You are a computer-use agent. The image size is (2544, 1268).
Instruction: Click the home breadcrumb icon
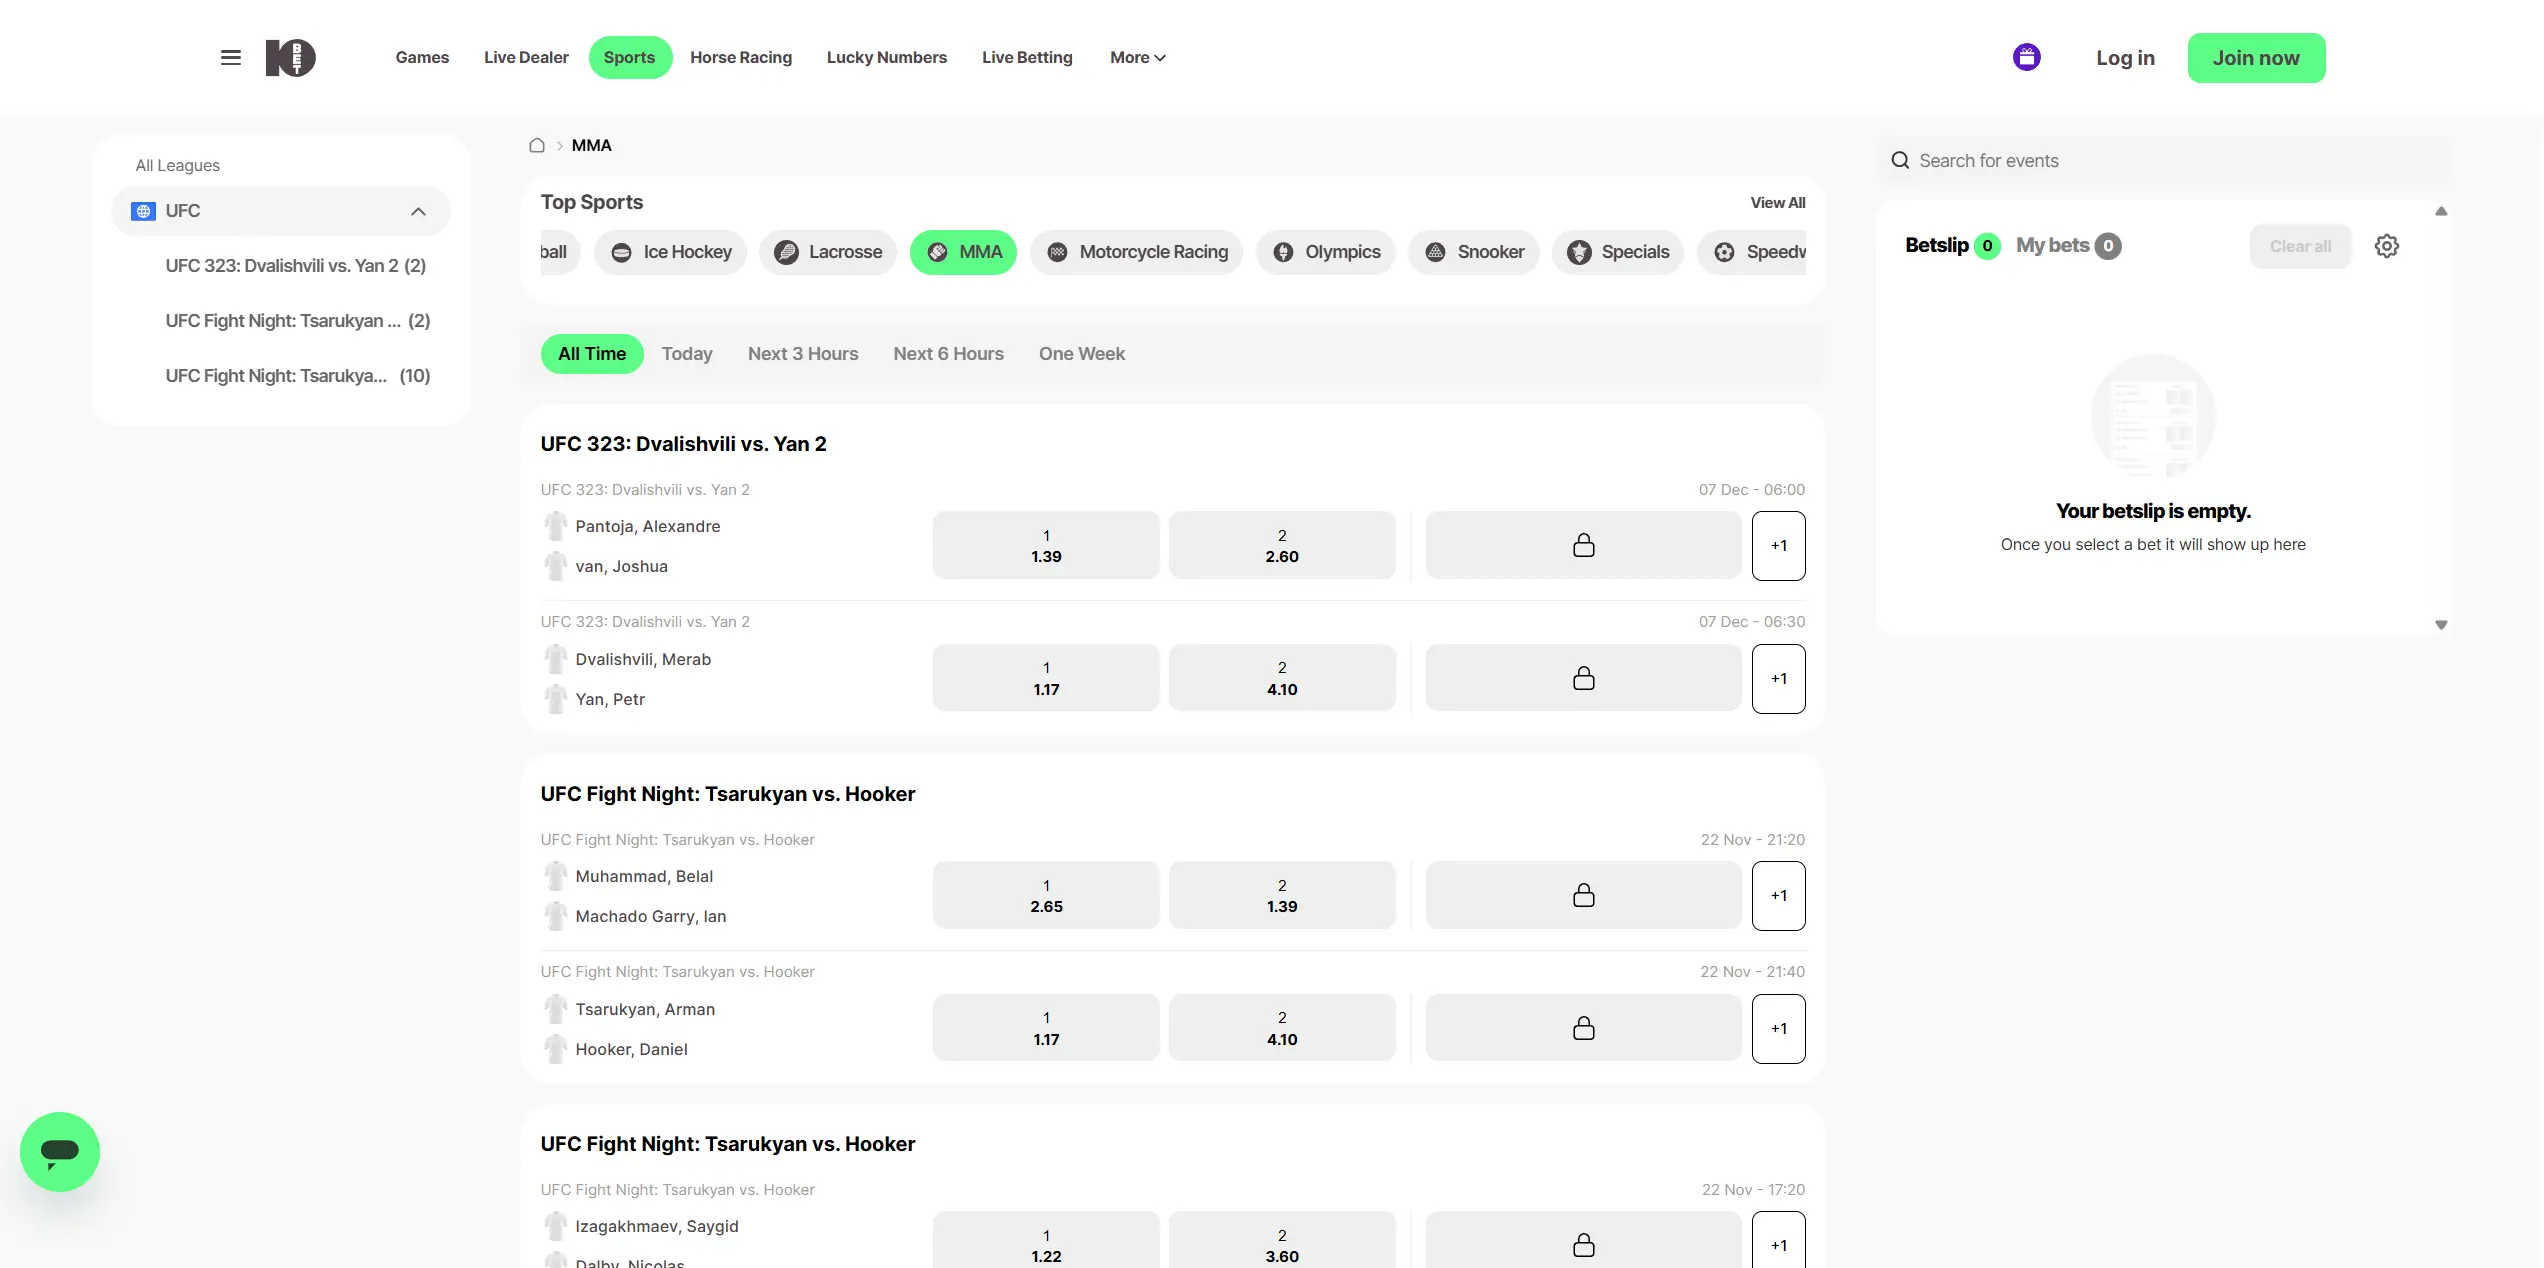[x=537, y=146]
